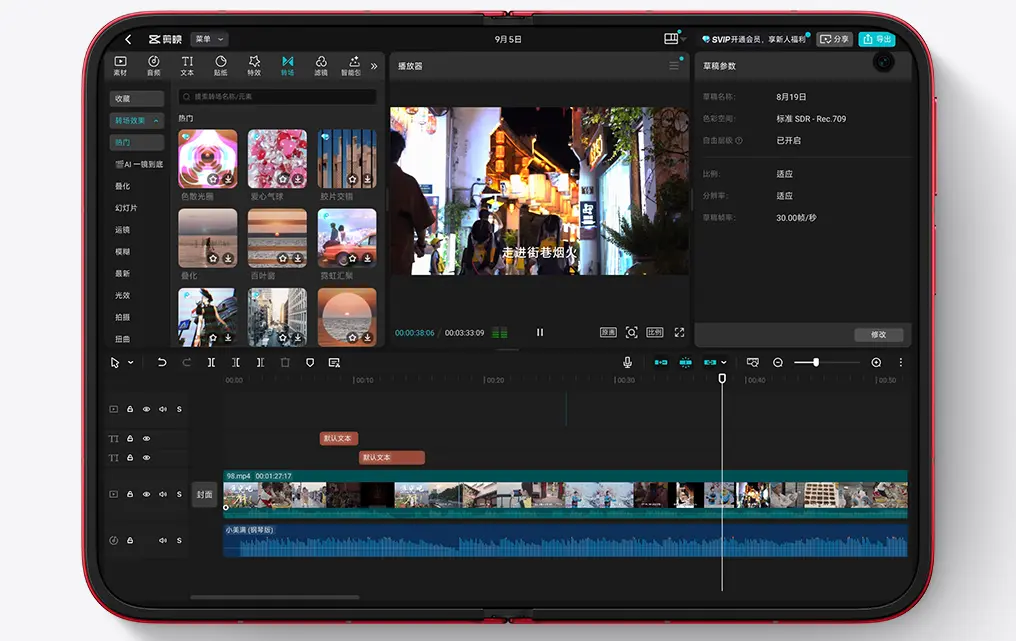Open the 菜单 dropdown menu

(209, 39)
